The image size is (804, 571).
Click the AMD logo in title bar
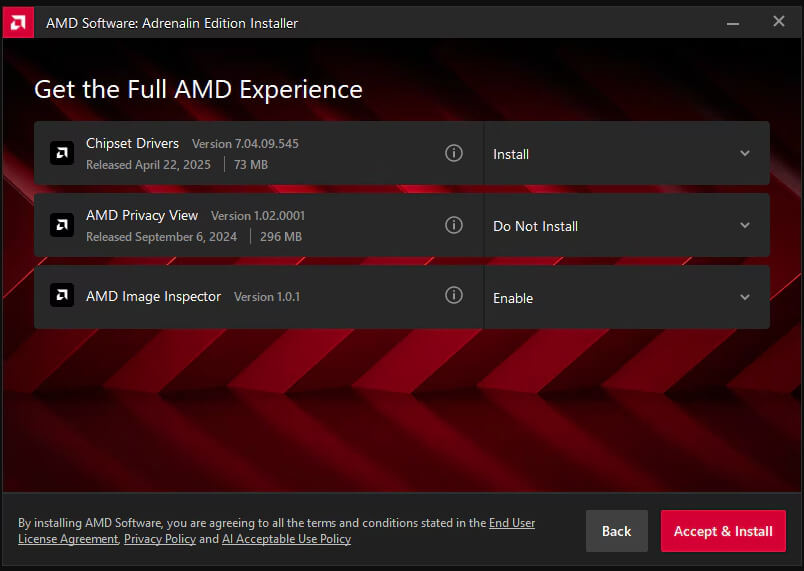pos(18,23)
